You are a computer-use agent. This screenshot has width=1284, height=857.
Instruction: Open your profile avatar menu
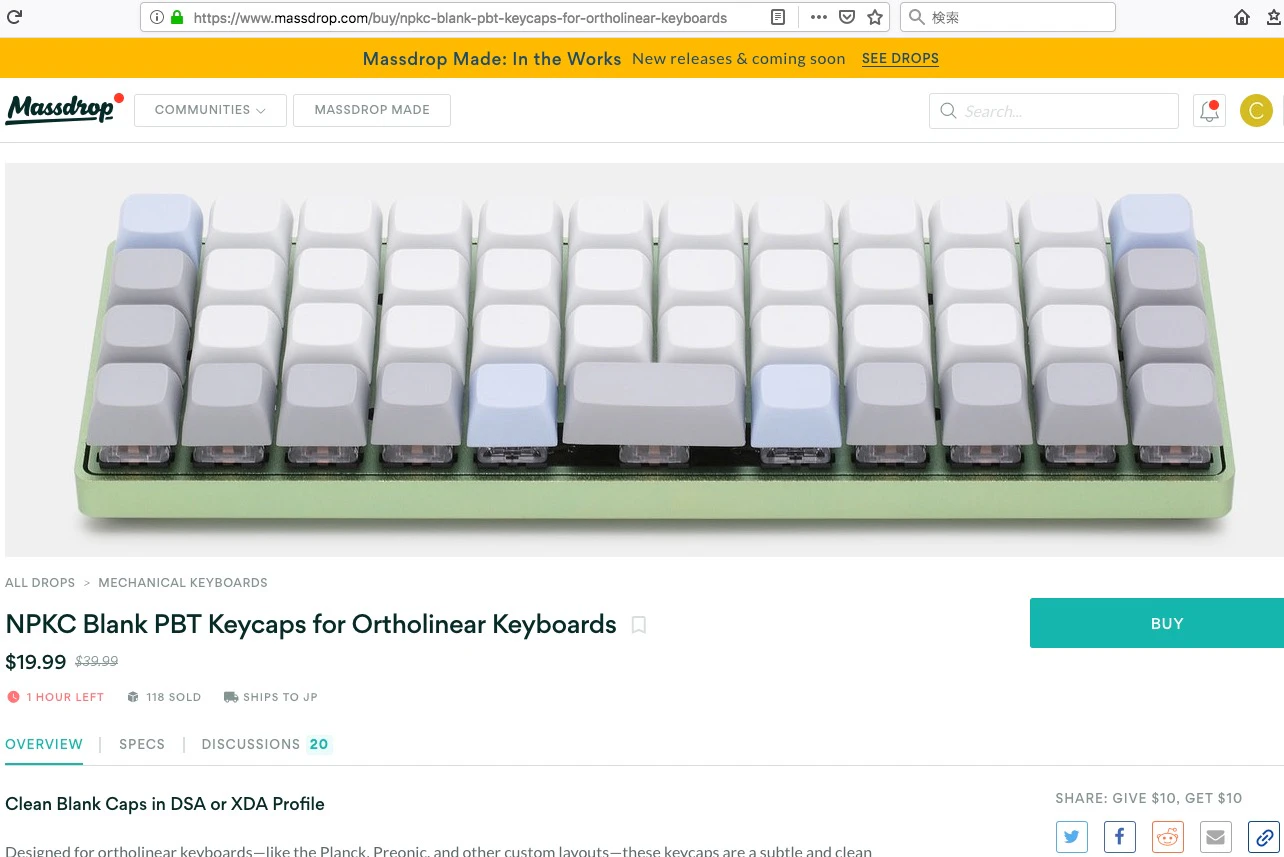[1256, 110]
